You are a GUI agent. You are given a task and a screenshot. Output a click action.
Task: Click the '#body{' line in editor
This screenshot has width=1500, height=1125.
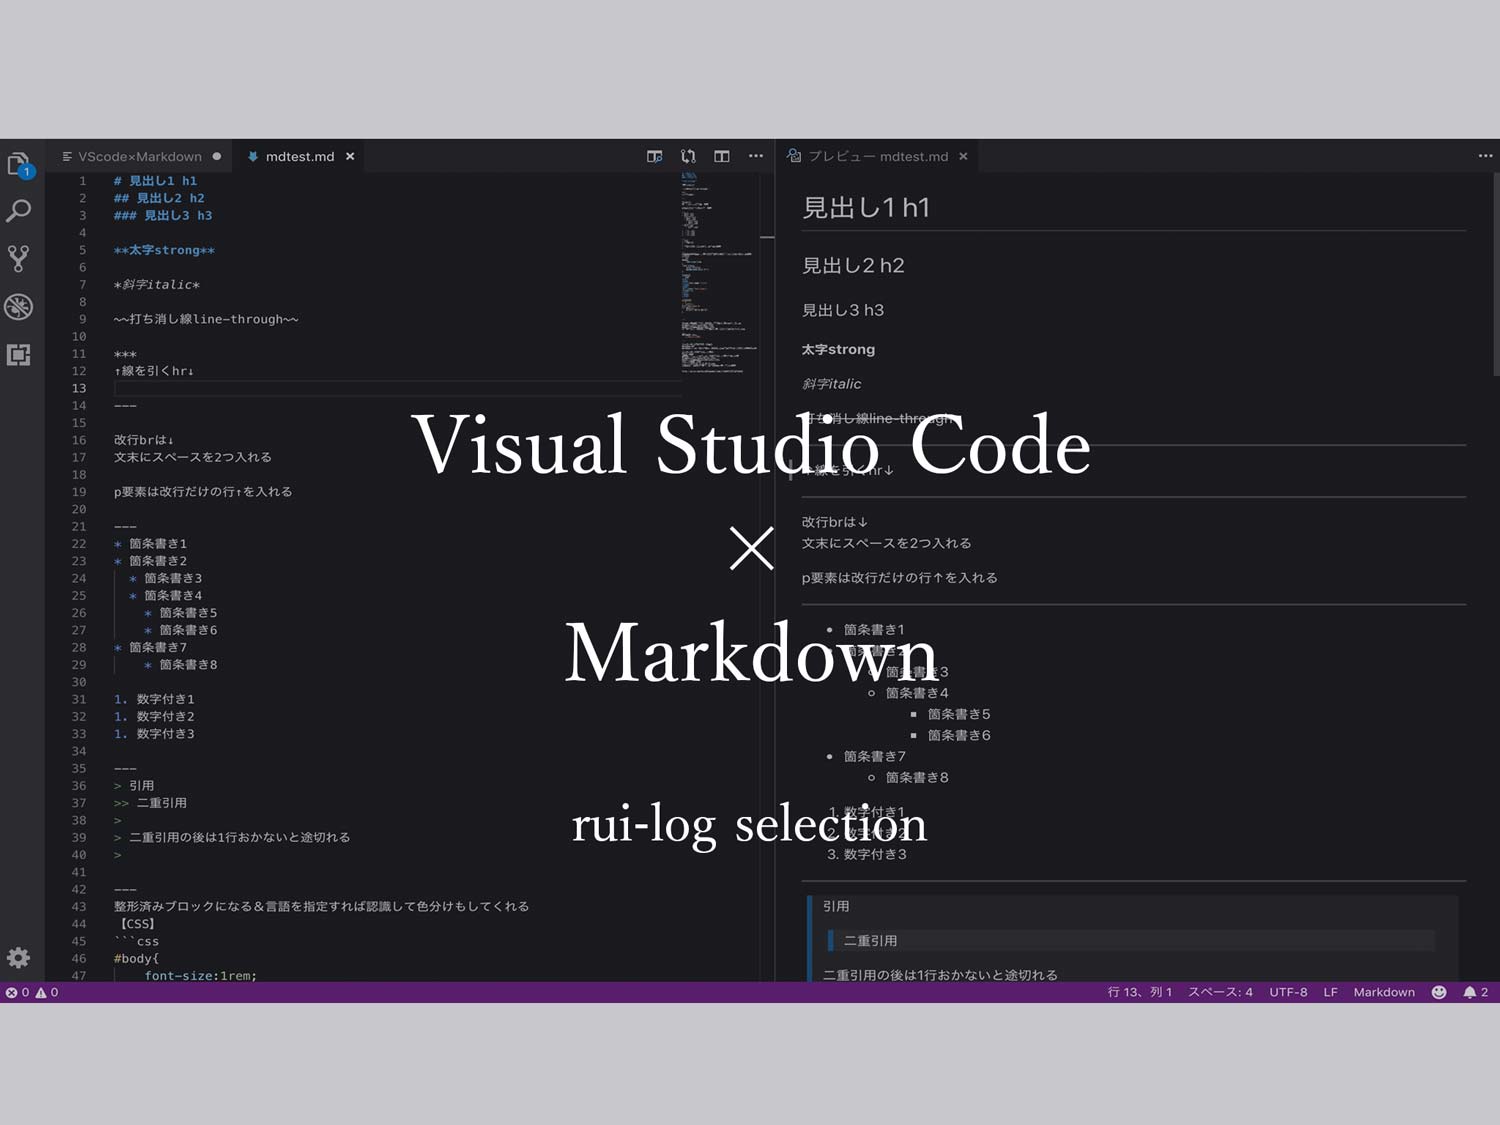136,958
